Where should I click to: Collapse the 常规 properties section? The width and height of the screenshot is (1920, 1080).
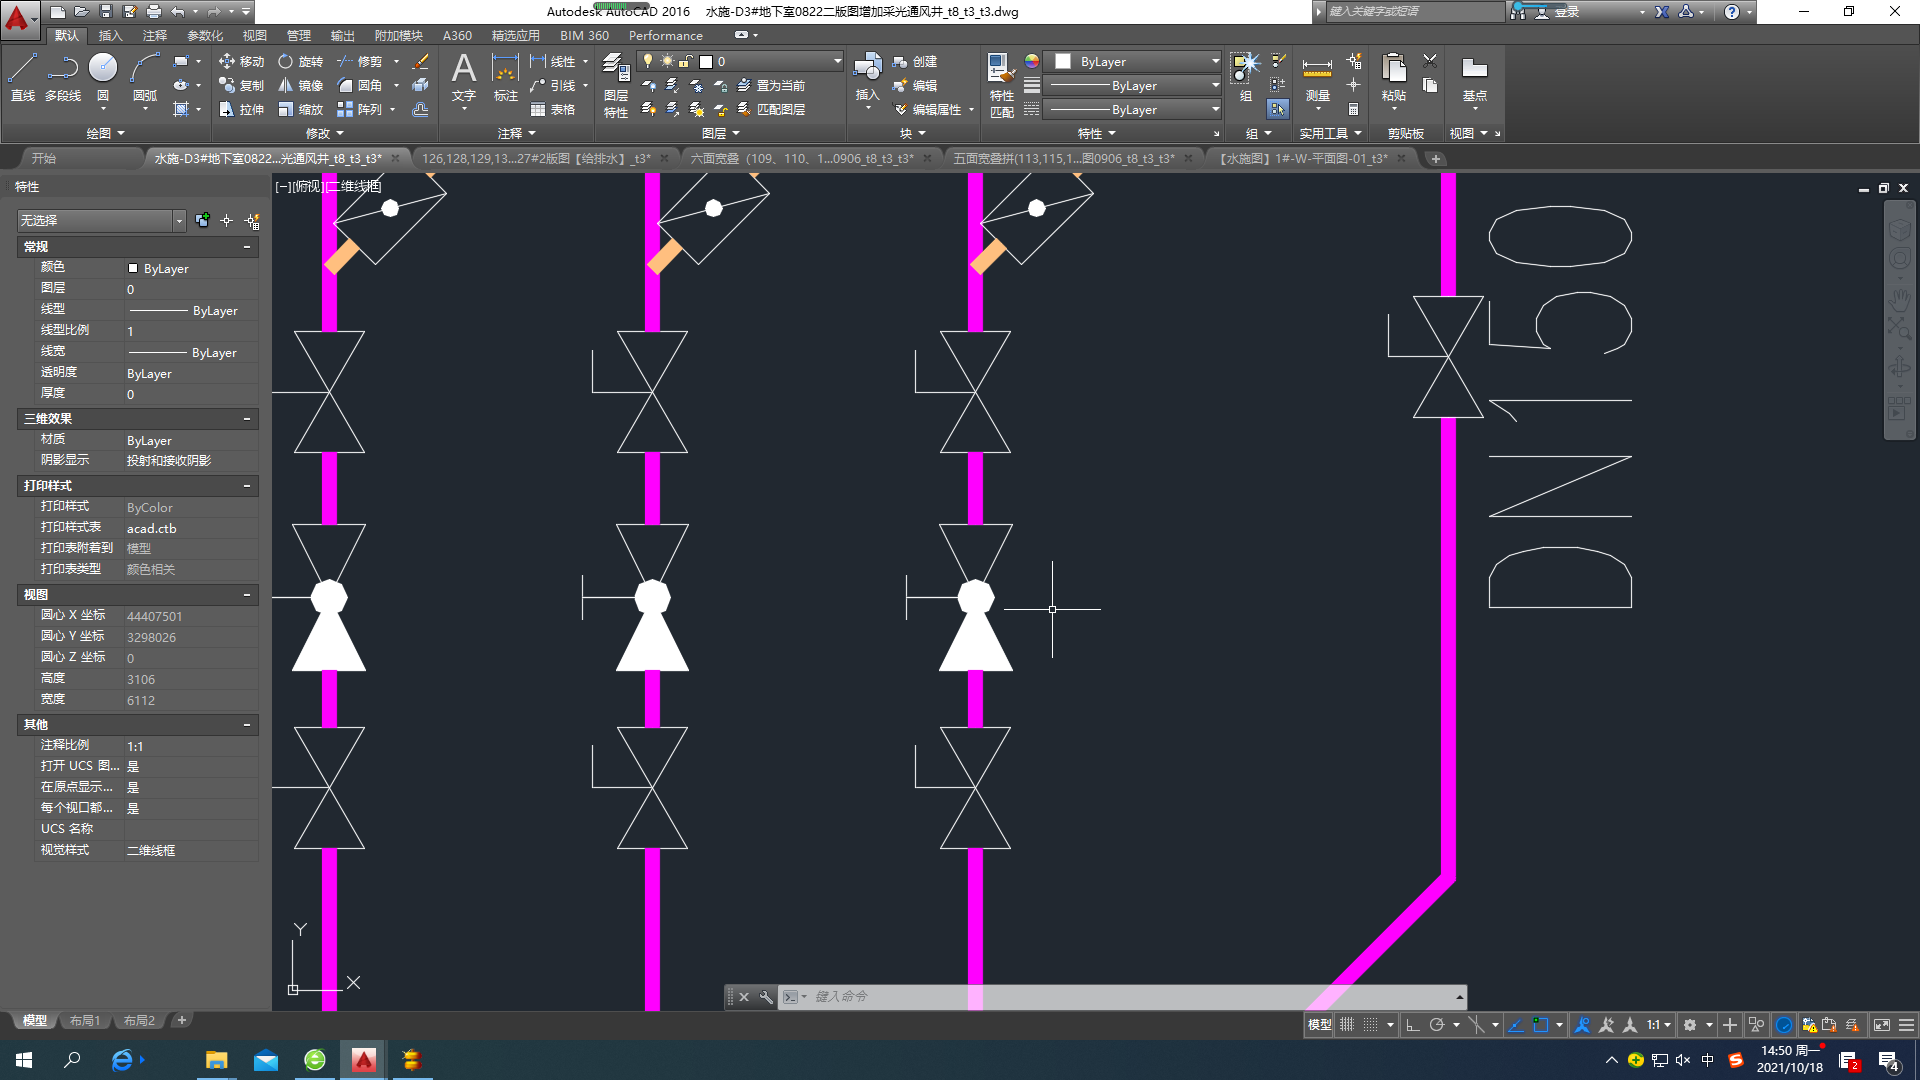[x=247, y=246]
